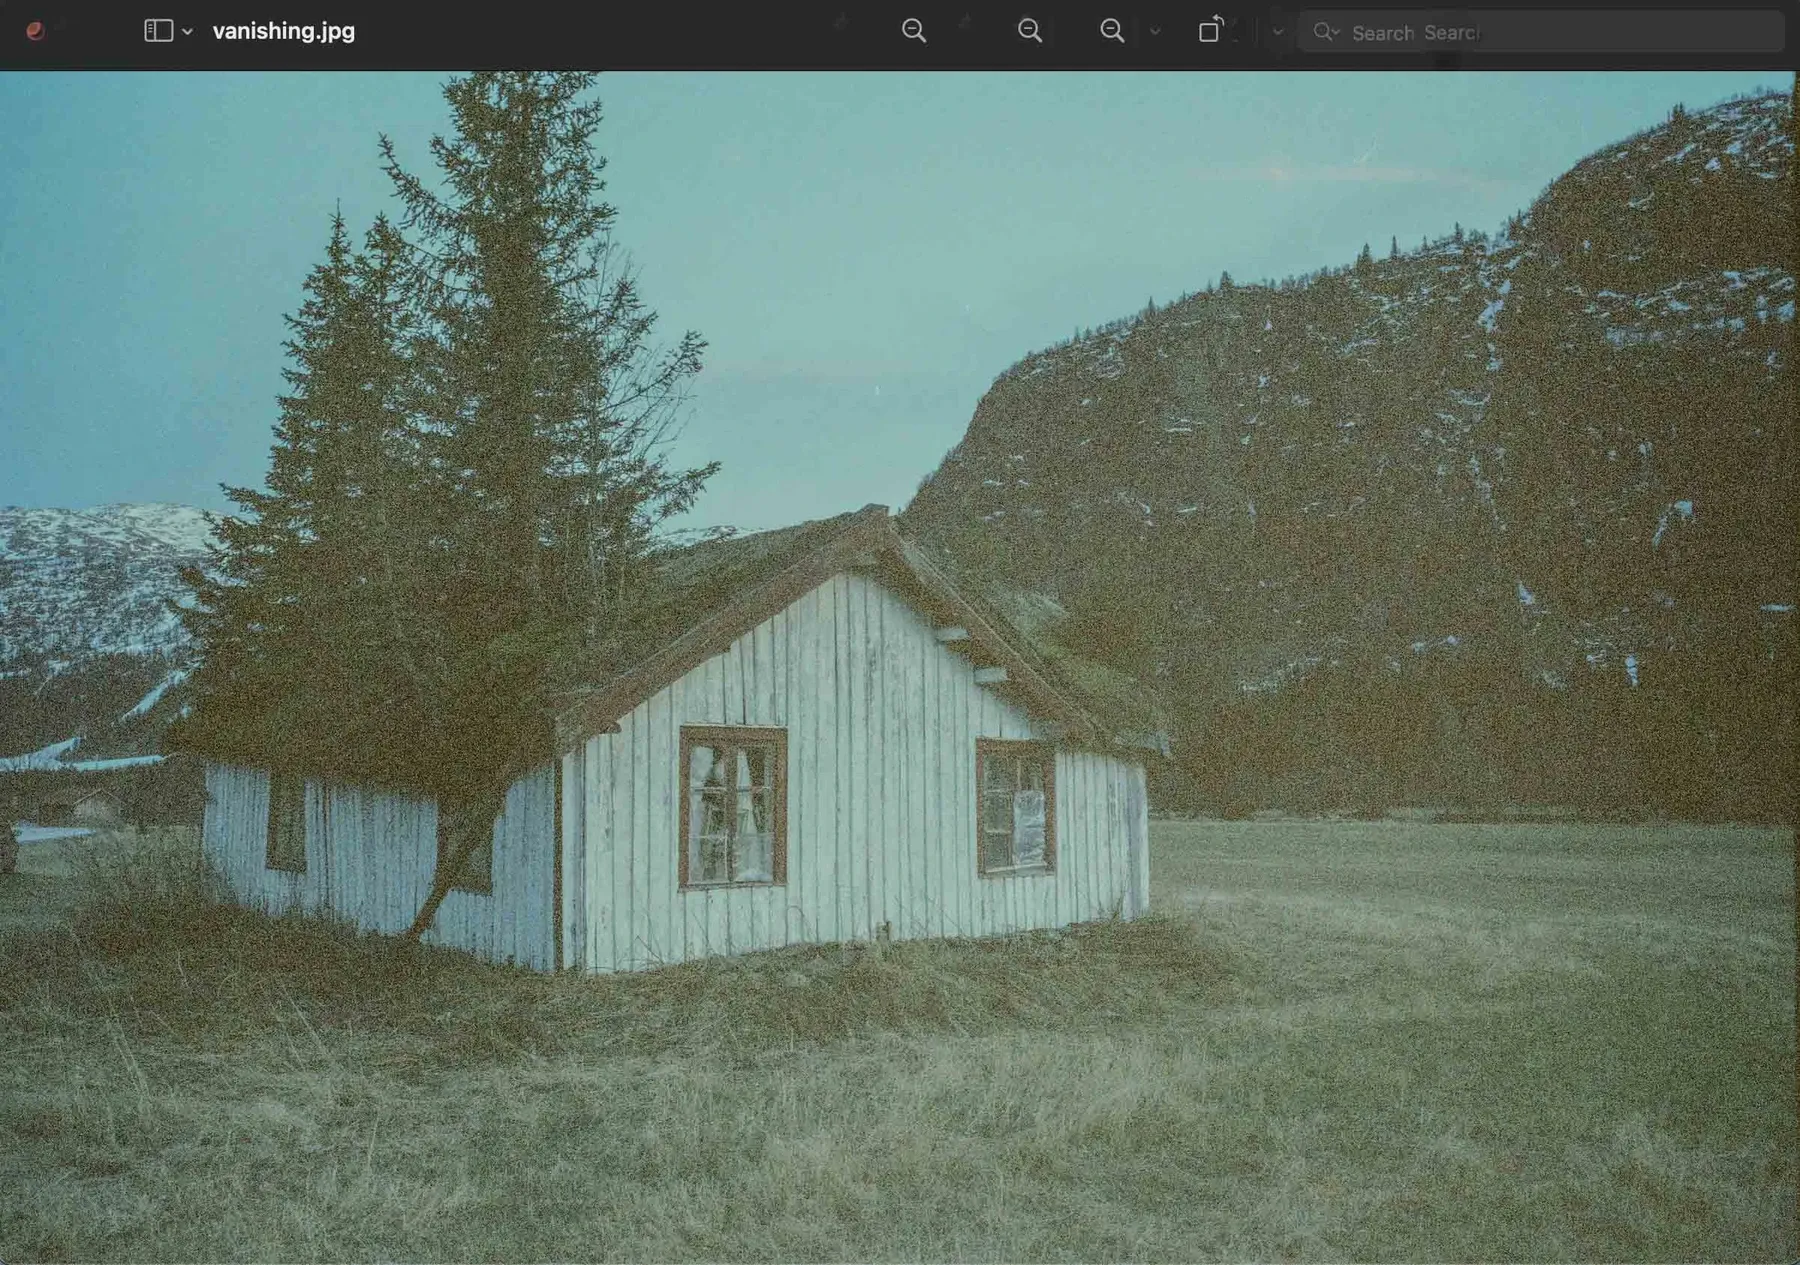Viewport: 1800px width, 1265px height.
Task: Click the vanishing.jpg window title
Action: pos(284,31)
